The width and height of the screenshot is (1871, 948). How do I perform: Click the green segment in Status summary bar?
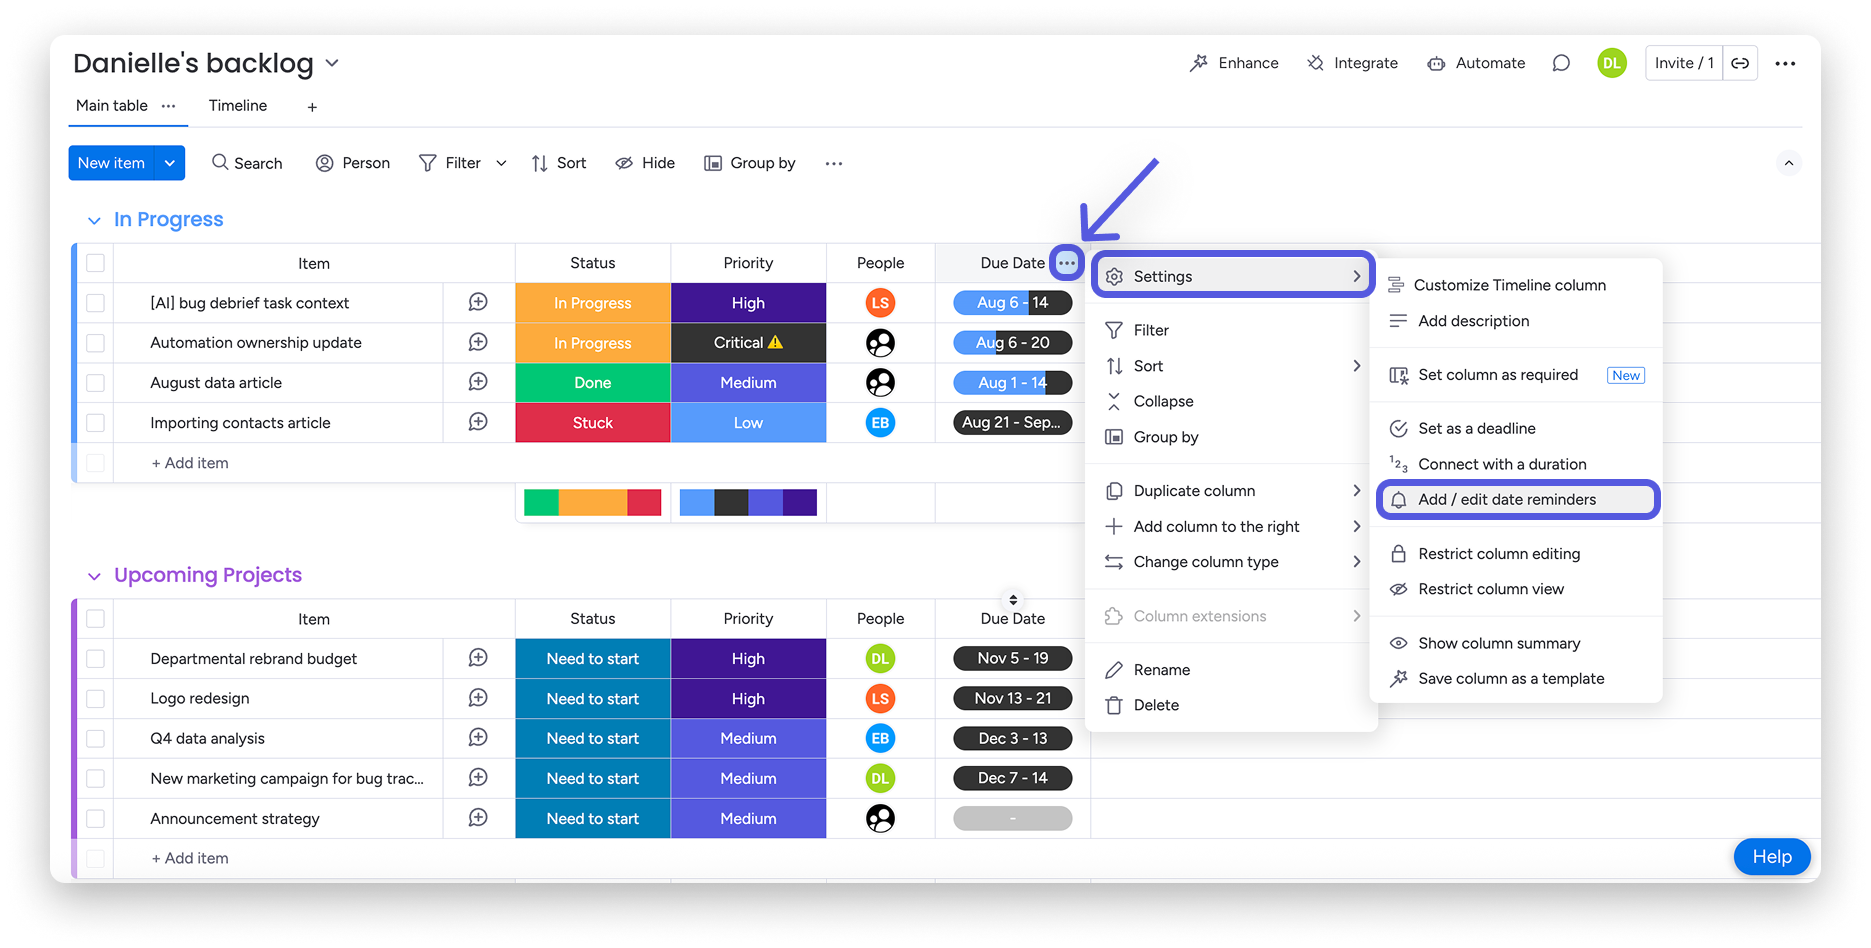coord(541,502)
